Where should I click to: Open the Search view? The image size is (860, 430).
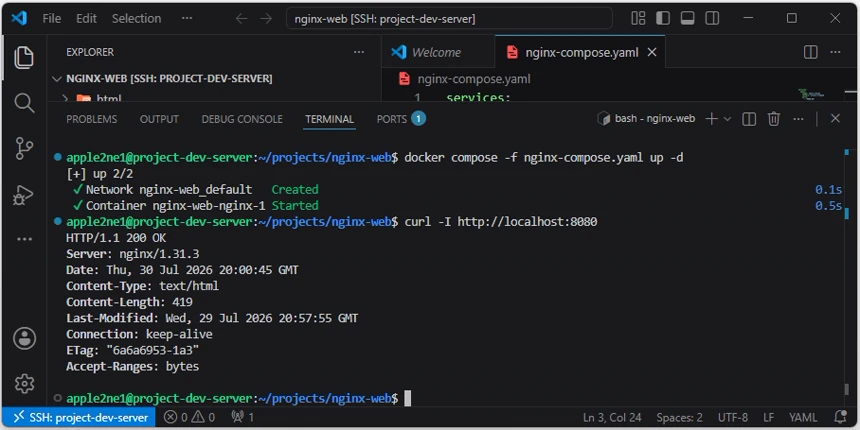[x=24, y=103]
